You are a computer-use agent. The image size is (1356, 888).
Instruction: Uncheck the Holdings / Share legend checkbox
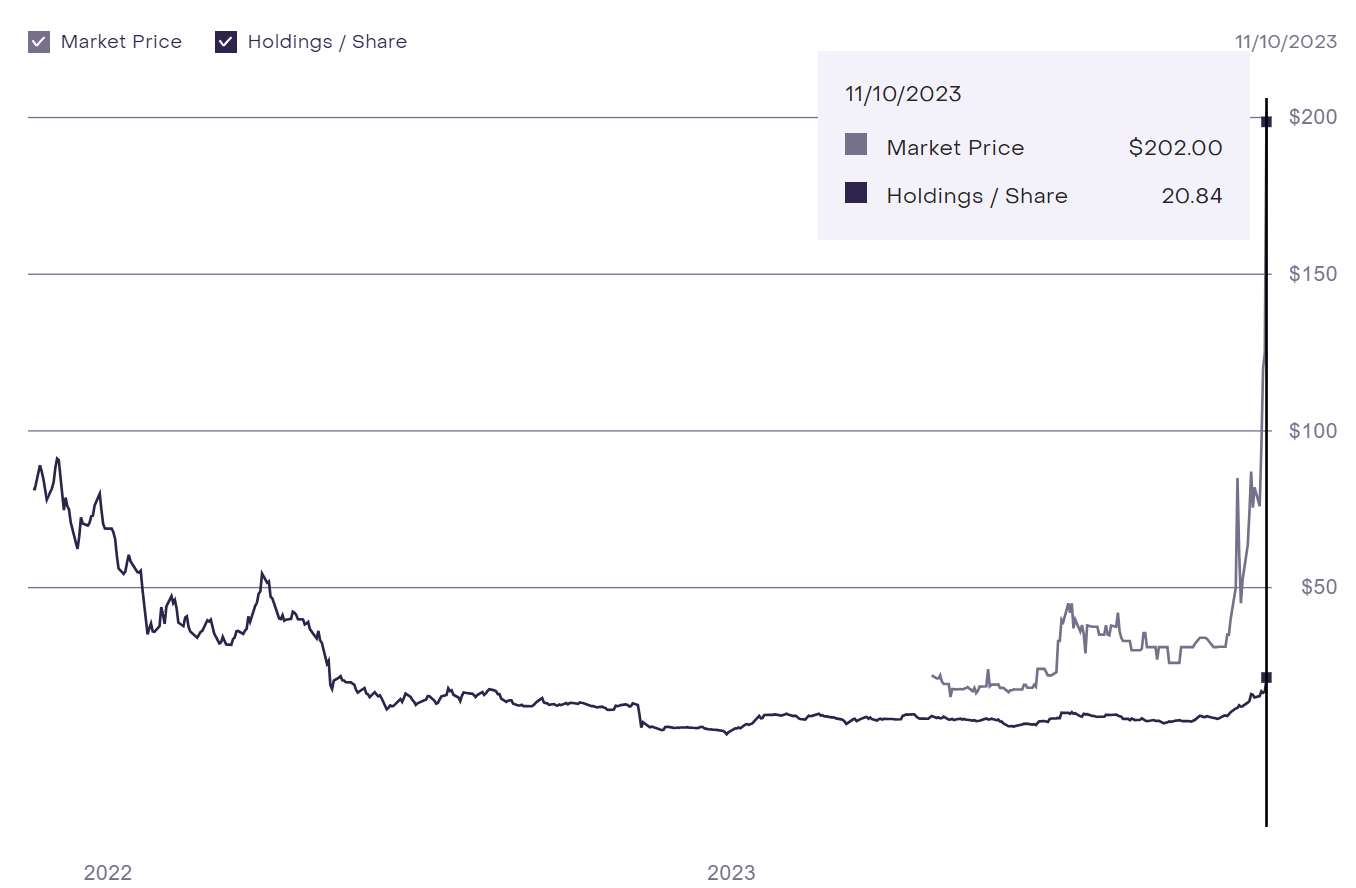coord(226,42)
